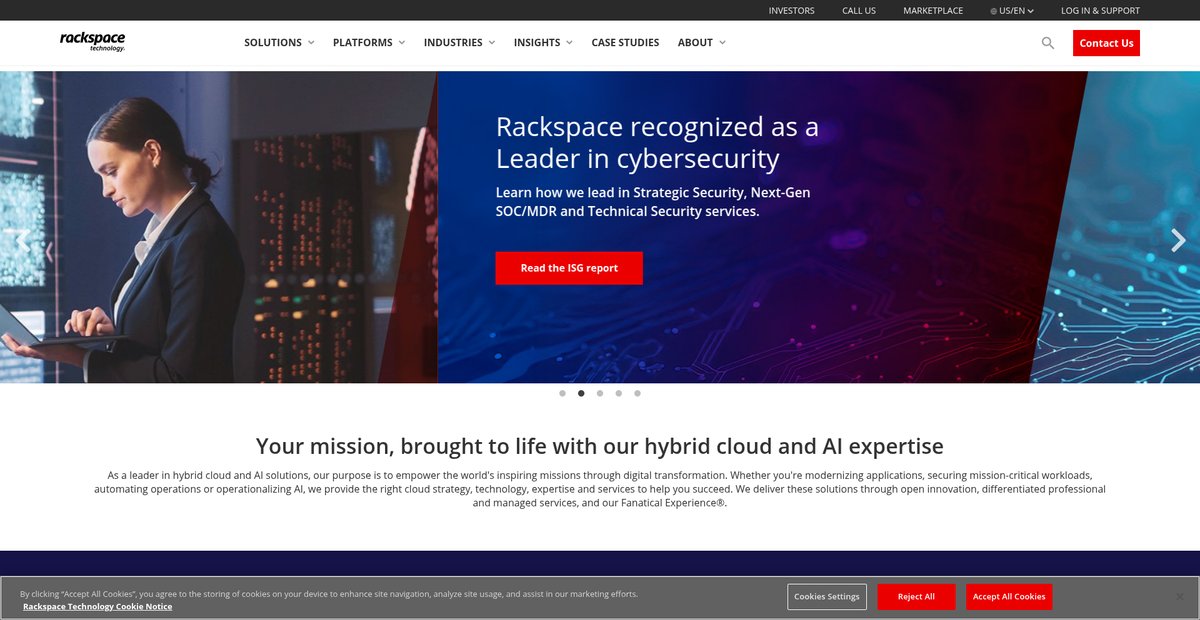
Task: Click the Contact Us button
Action: tap(1106, 43)
